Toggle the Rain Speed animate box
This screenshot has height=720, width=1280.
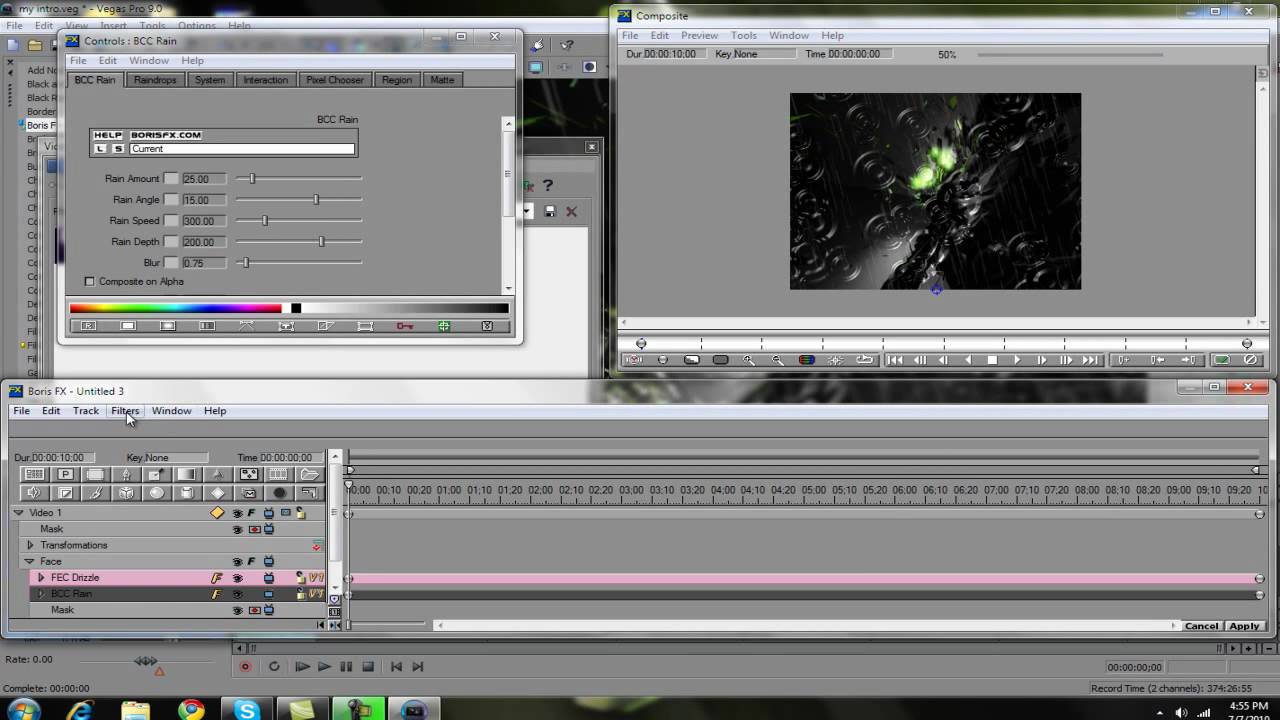[171, 221]
